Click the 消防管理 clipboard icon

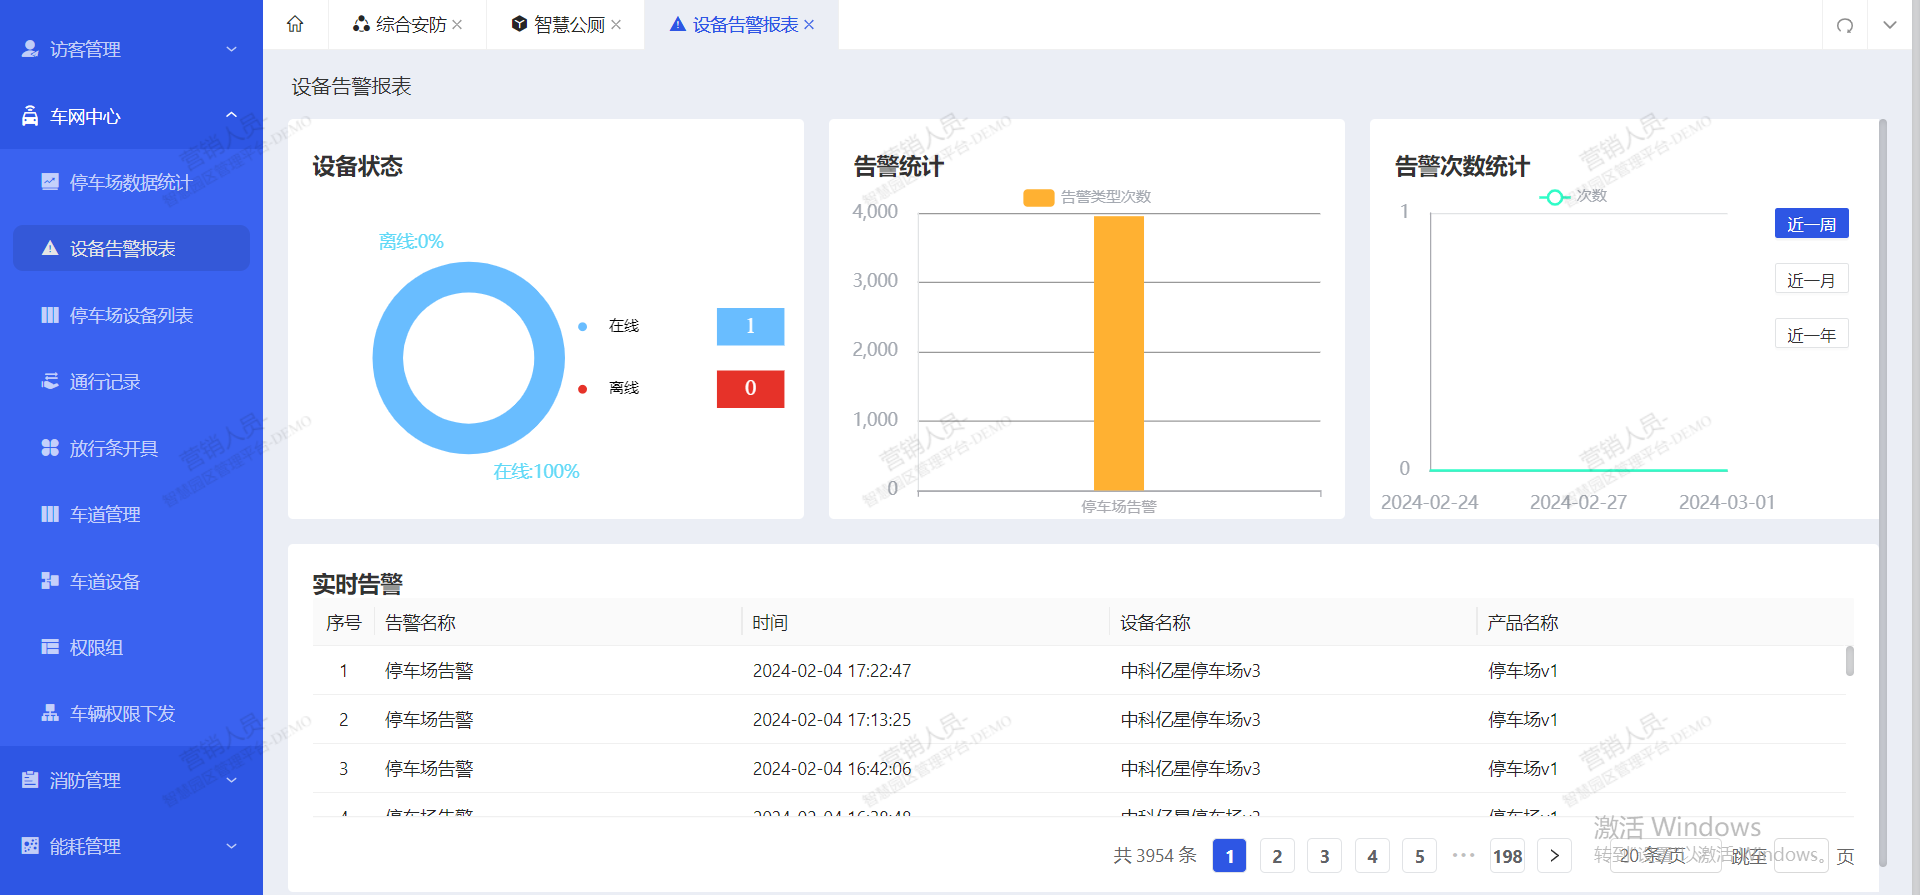coord(30,780)
